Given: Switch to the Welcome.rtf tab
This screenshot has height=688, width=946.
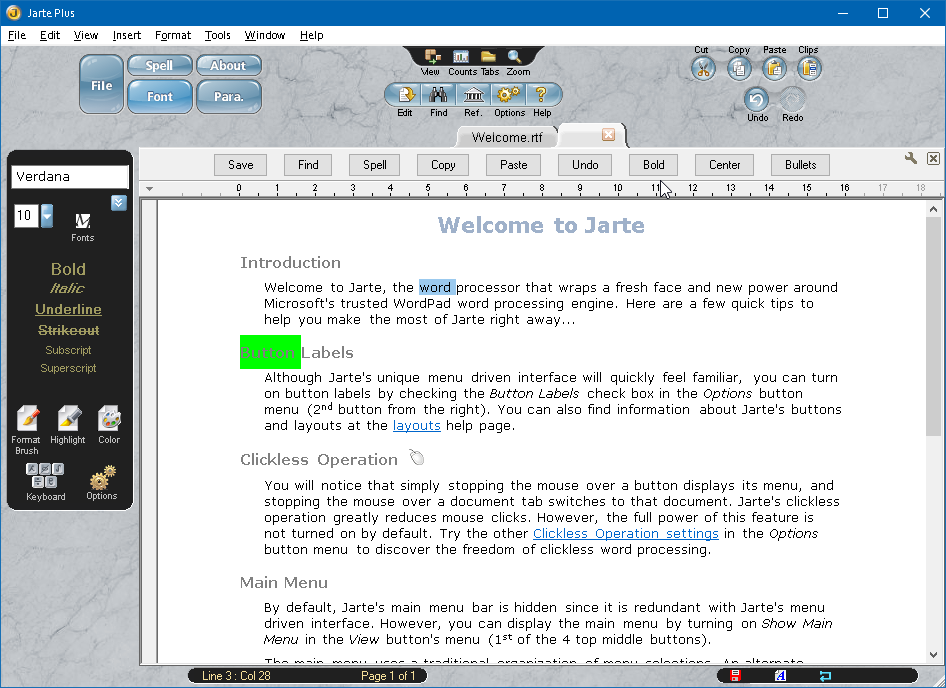Looking at the screenshot, I should click(x=507, y=137).
